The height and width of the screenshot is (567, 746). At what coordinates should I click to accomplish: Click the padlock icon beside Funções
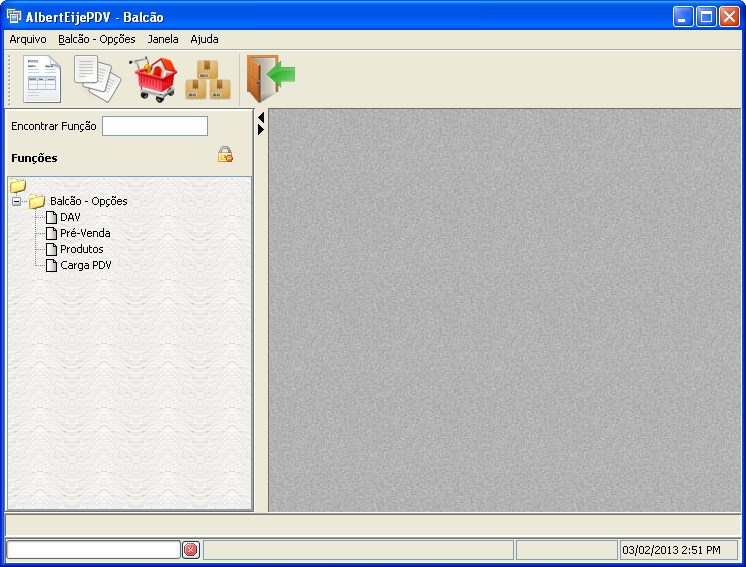click(225, 155)
